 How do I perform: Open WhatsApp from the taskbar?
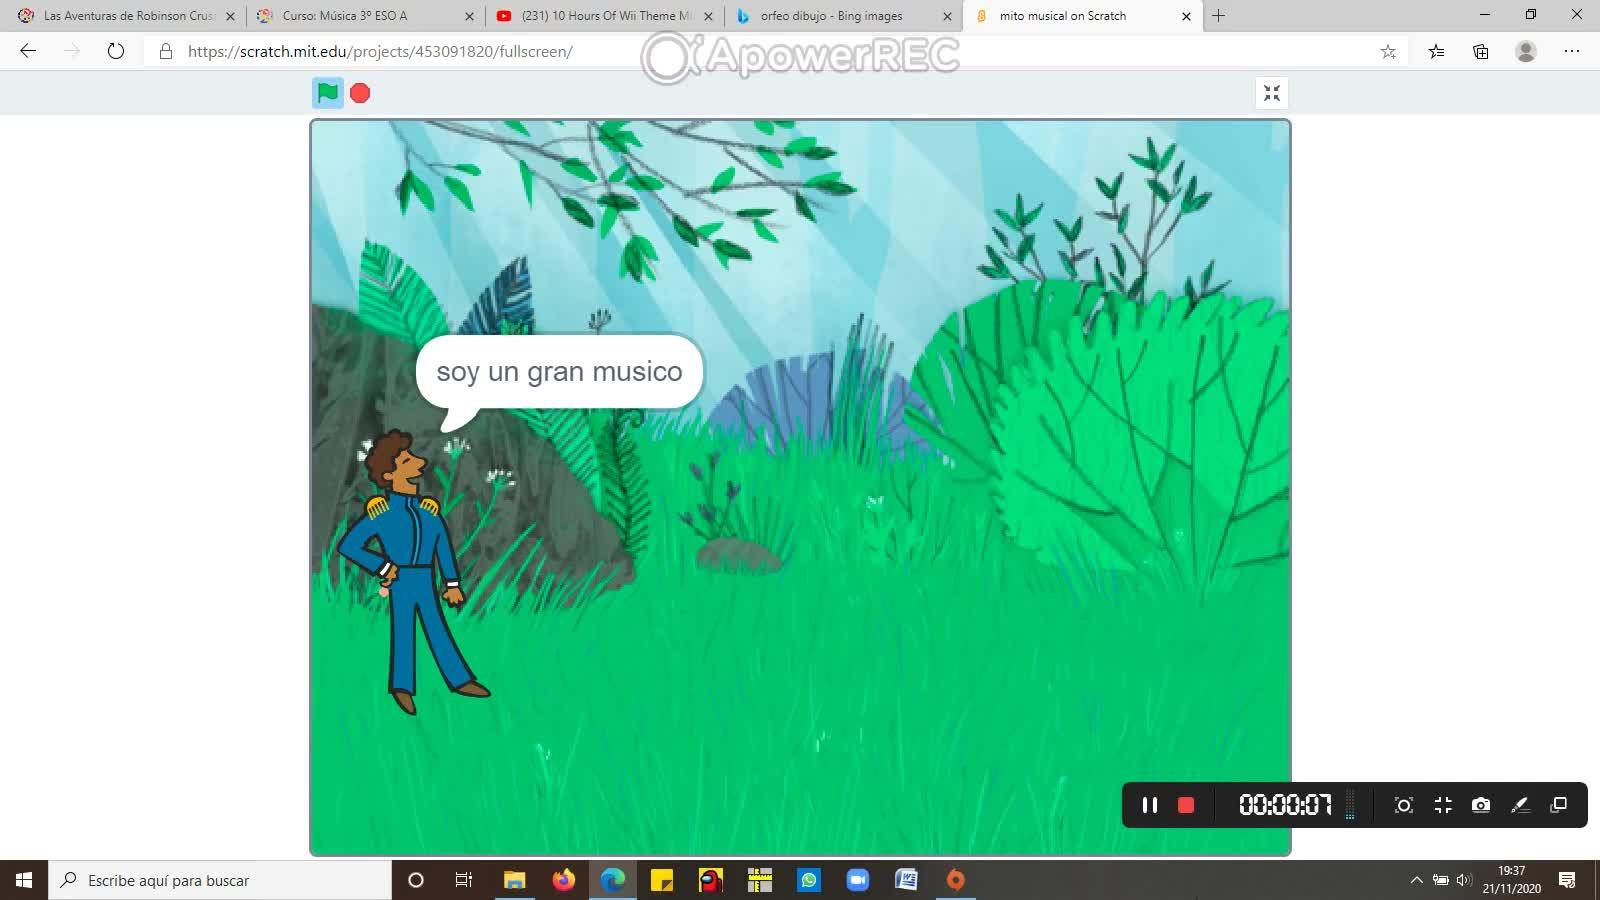[x=808, y=880]
